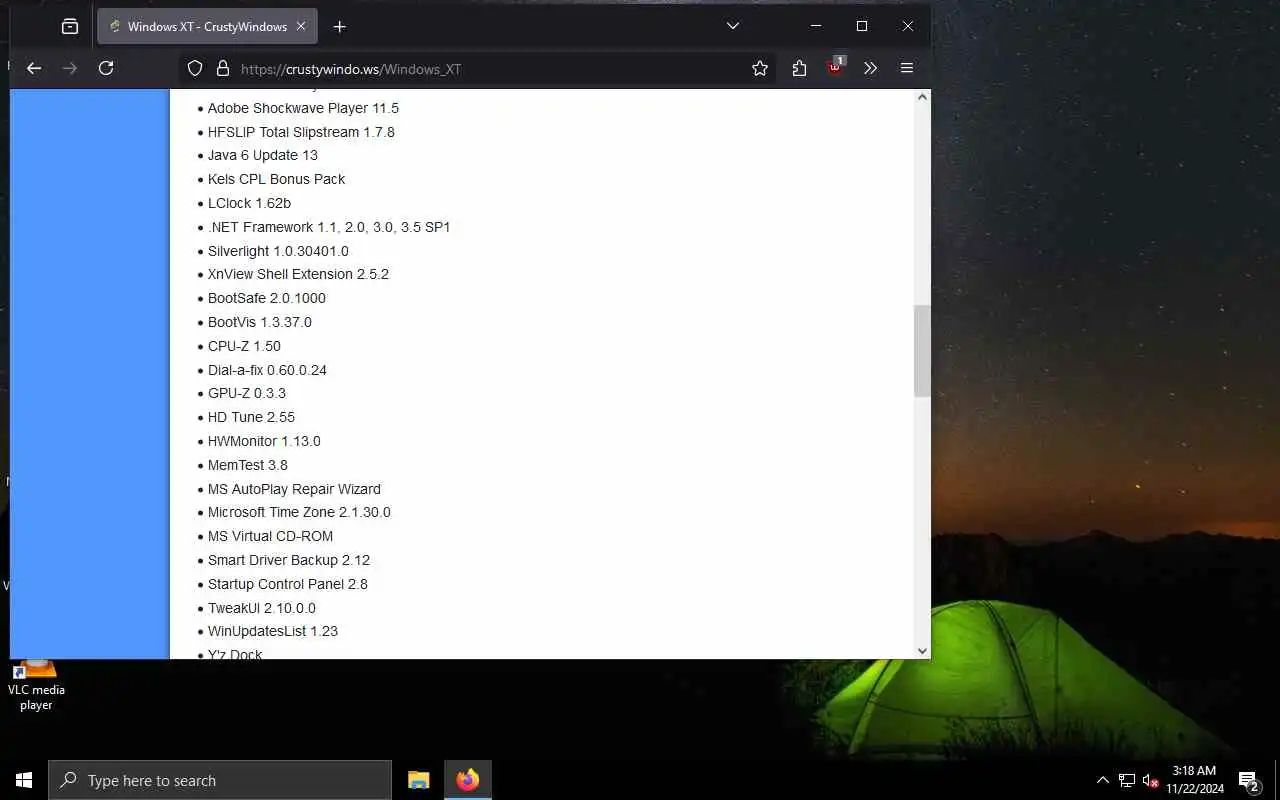Screen dimensions: 1280x800
Task: Open the notification center icon
Action: [1248, 780]
